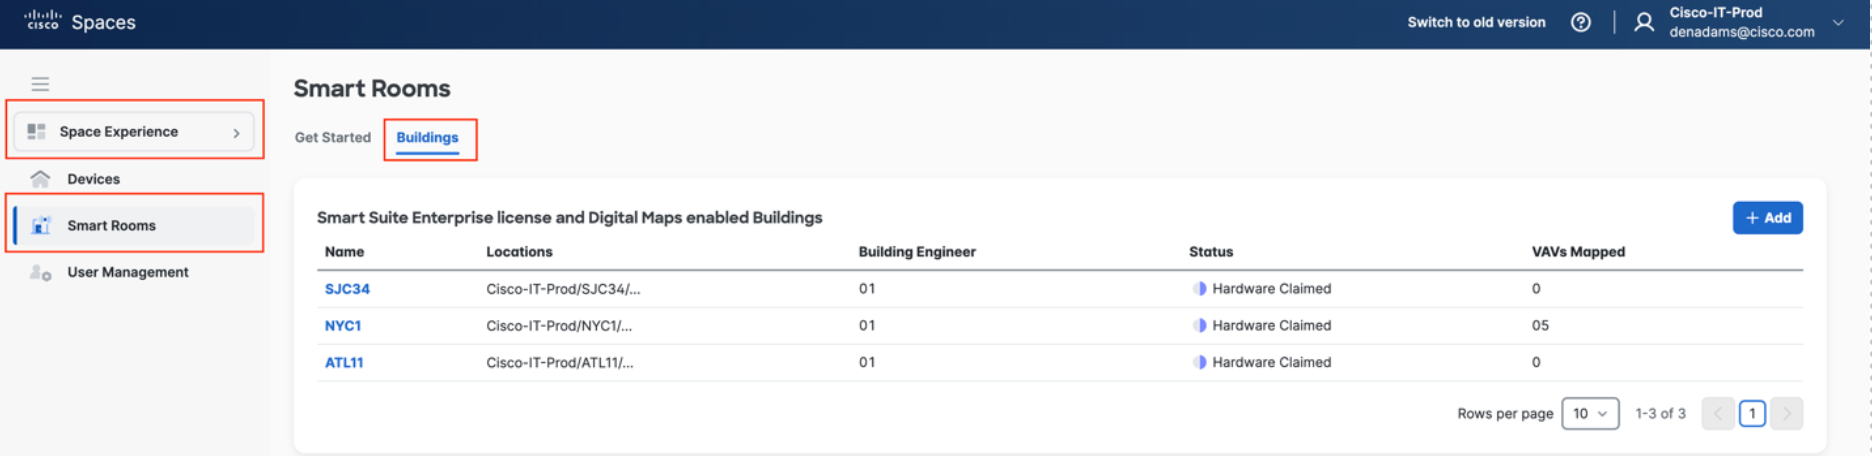Expand the Space Experience chevron

coord(236,132)
